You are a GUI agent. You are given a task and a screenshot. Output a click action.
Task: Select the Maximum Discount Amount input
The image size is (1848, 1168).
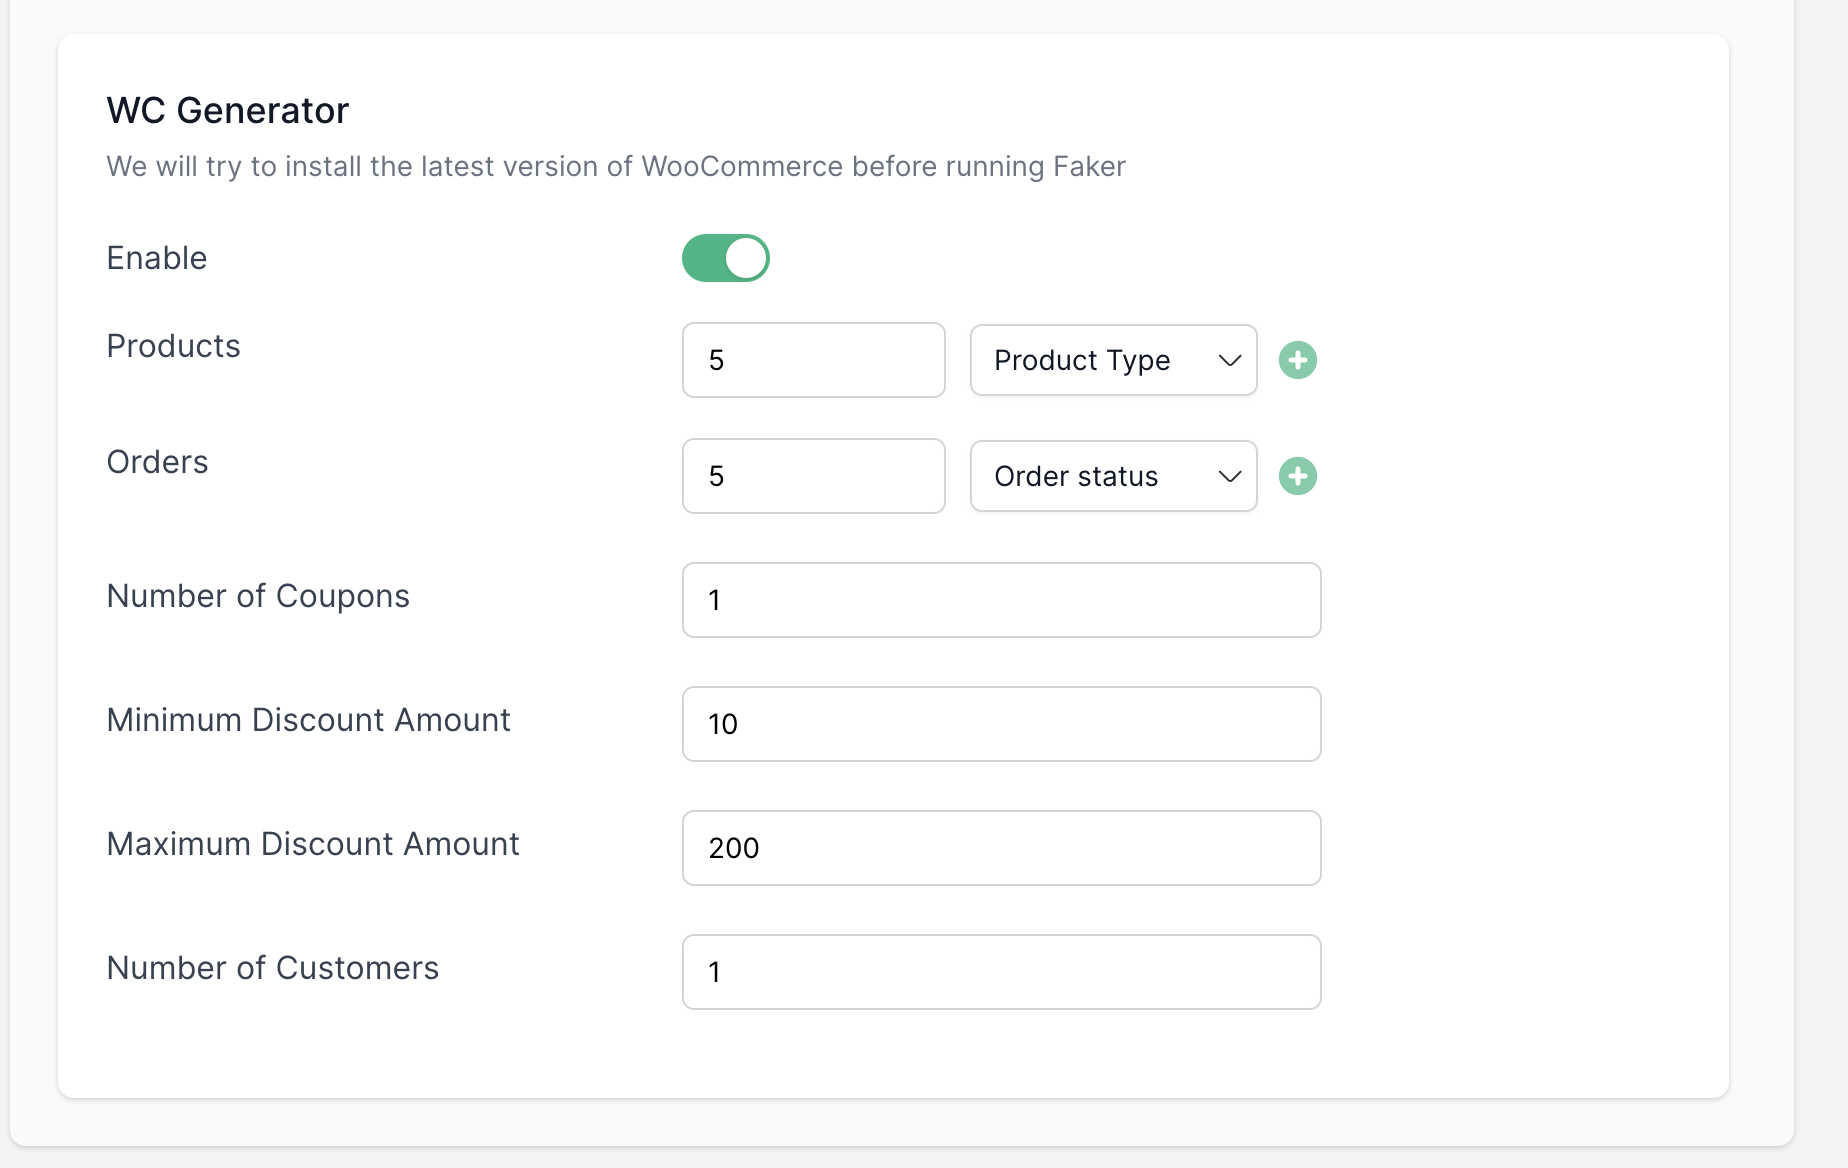[x=1001, y=848]
